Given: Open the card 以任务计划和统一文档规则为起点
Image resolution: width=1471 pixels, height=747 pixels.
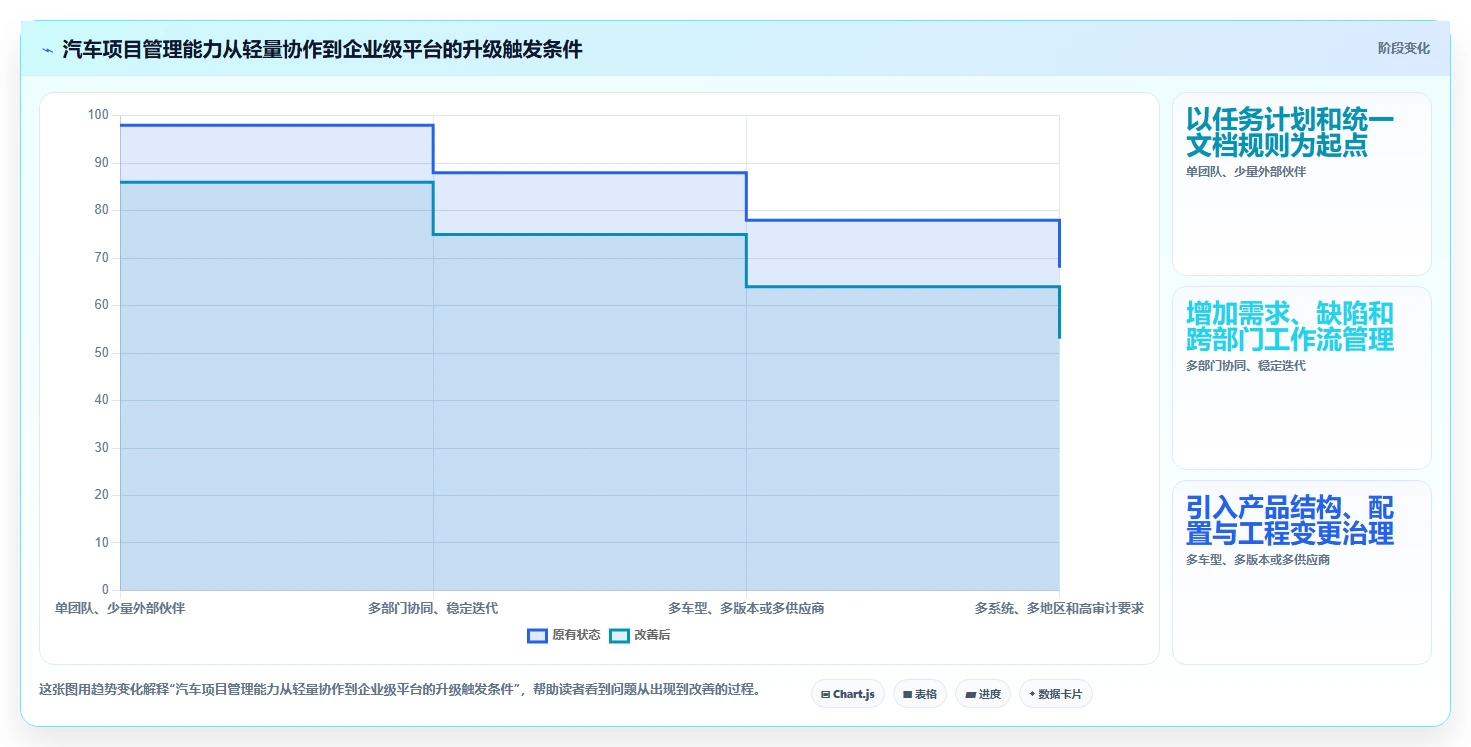Looking at the screenshot, I should 1301,183.
